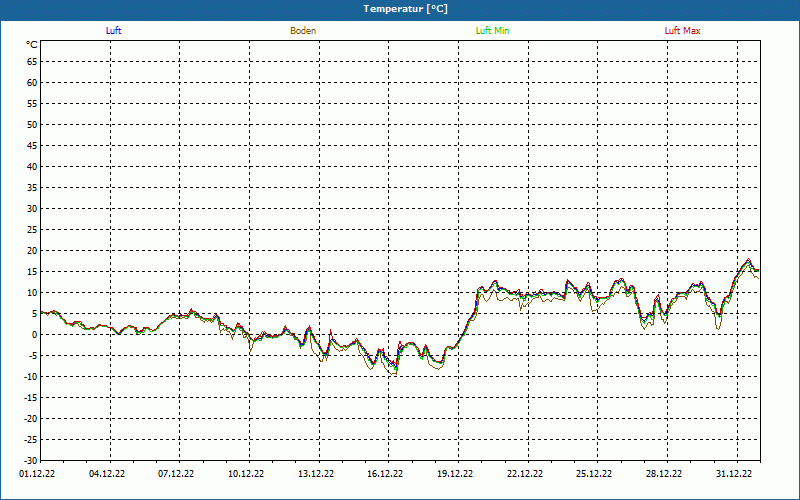Image resolution: width=800 pixels, height=500 pixels.
Task: Click the 04.12.22 date label
Action: pos(107,473)
